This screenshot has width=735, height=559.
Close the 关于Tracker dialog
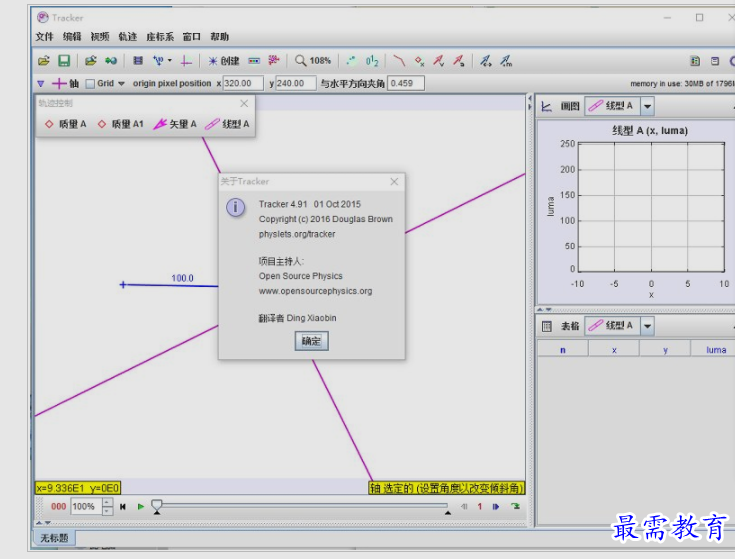pyautogui.click(x=394, y=181)
